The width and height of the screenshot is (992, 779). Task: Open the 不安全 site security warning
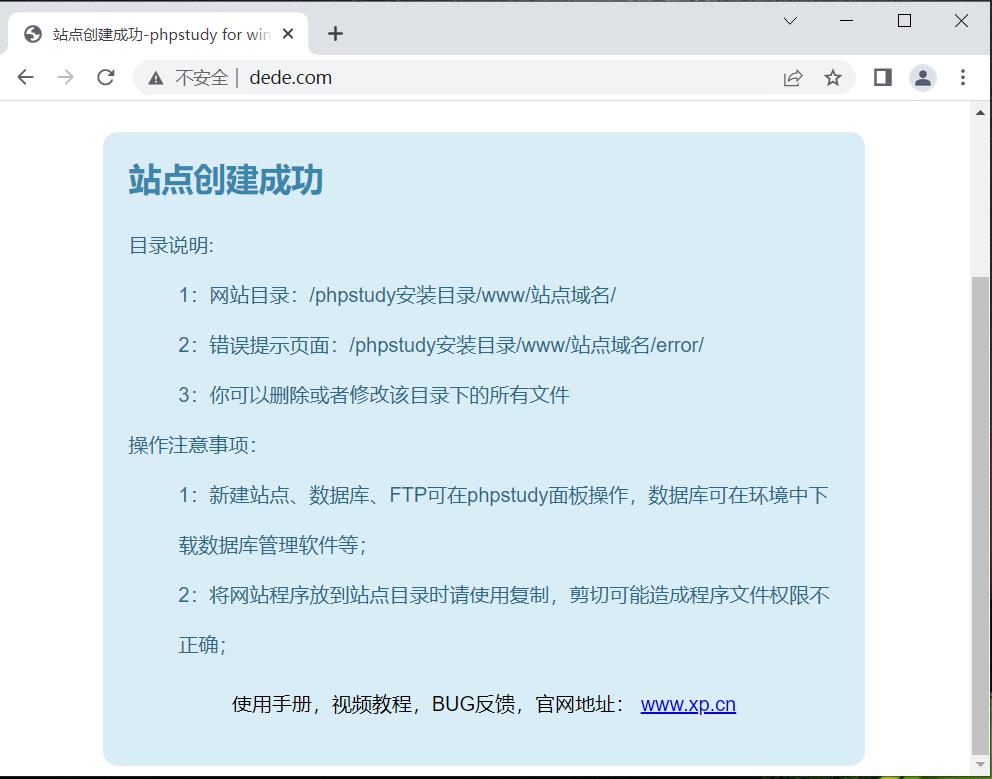click(188, 78)
